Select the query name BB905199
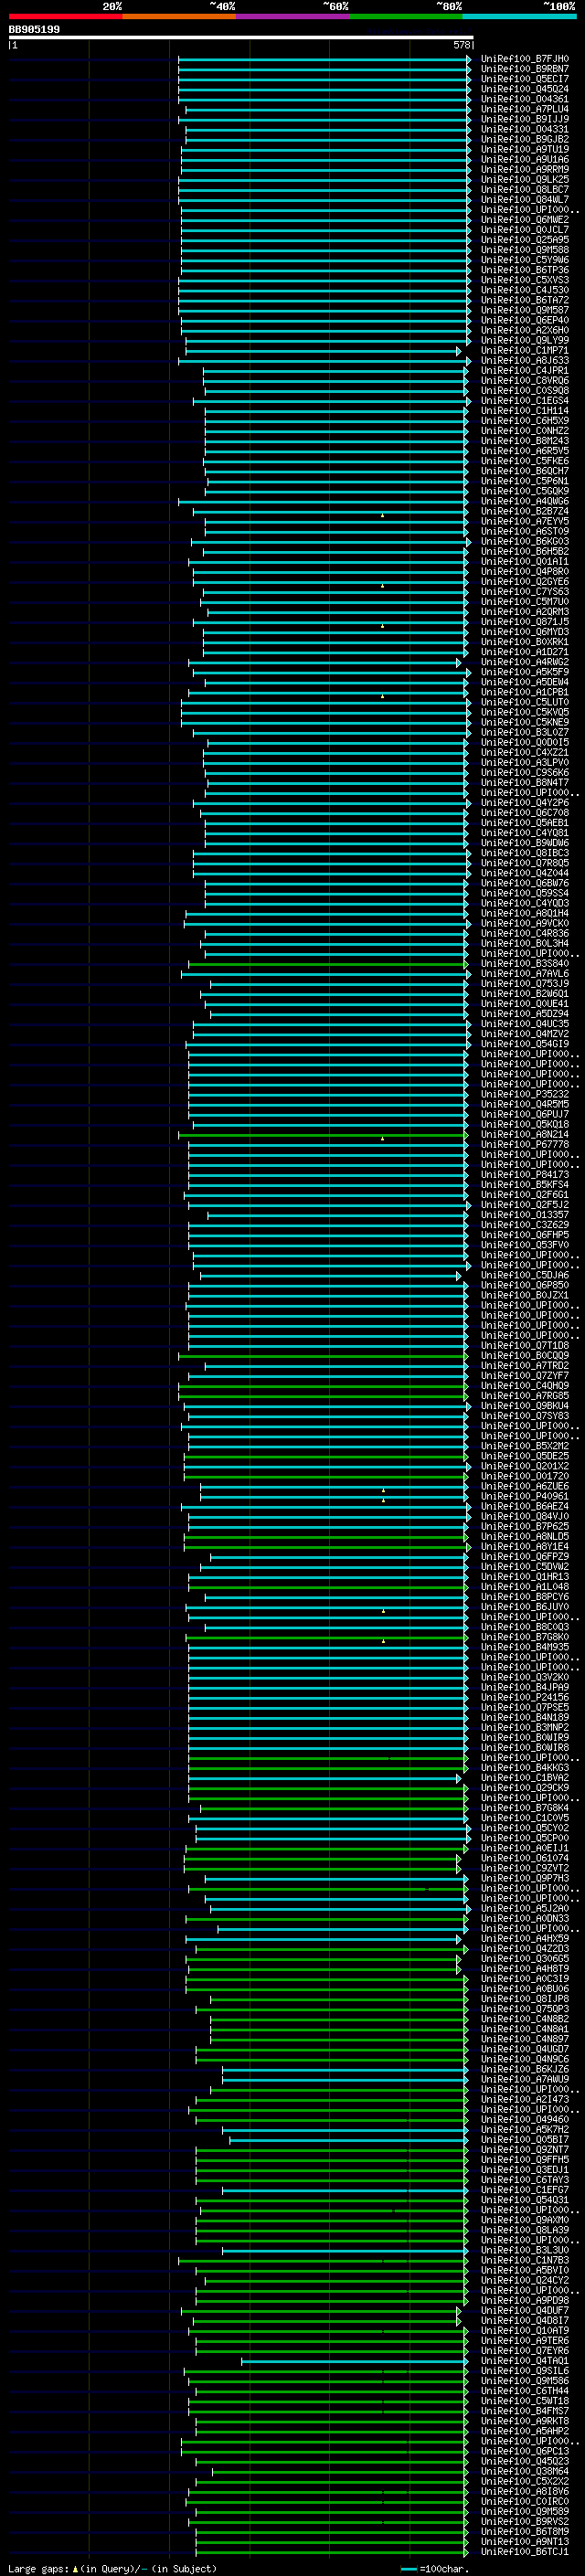Screen dimensions: 585x2576 point(34,30)
